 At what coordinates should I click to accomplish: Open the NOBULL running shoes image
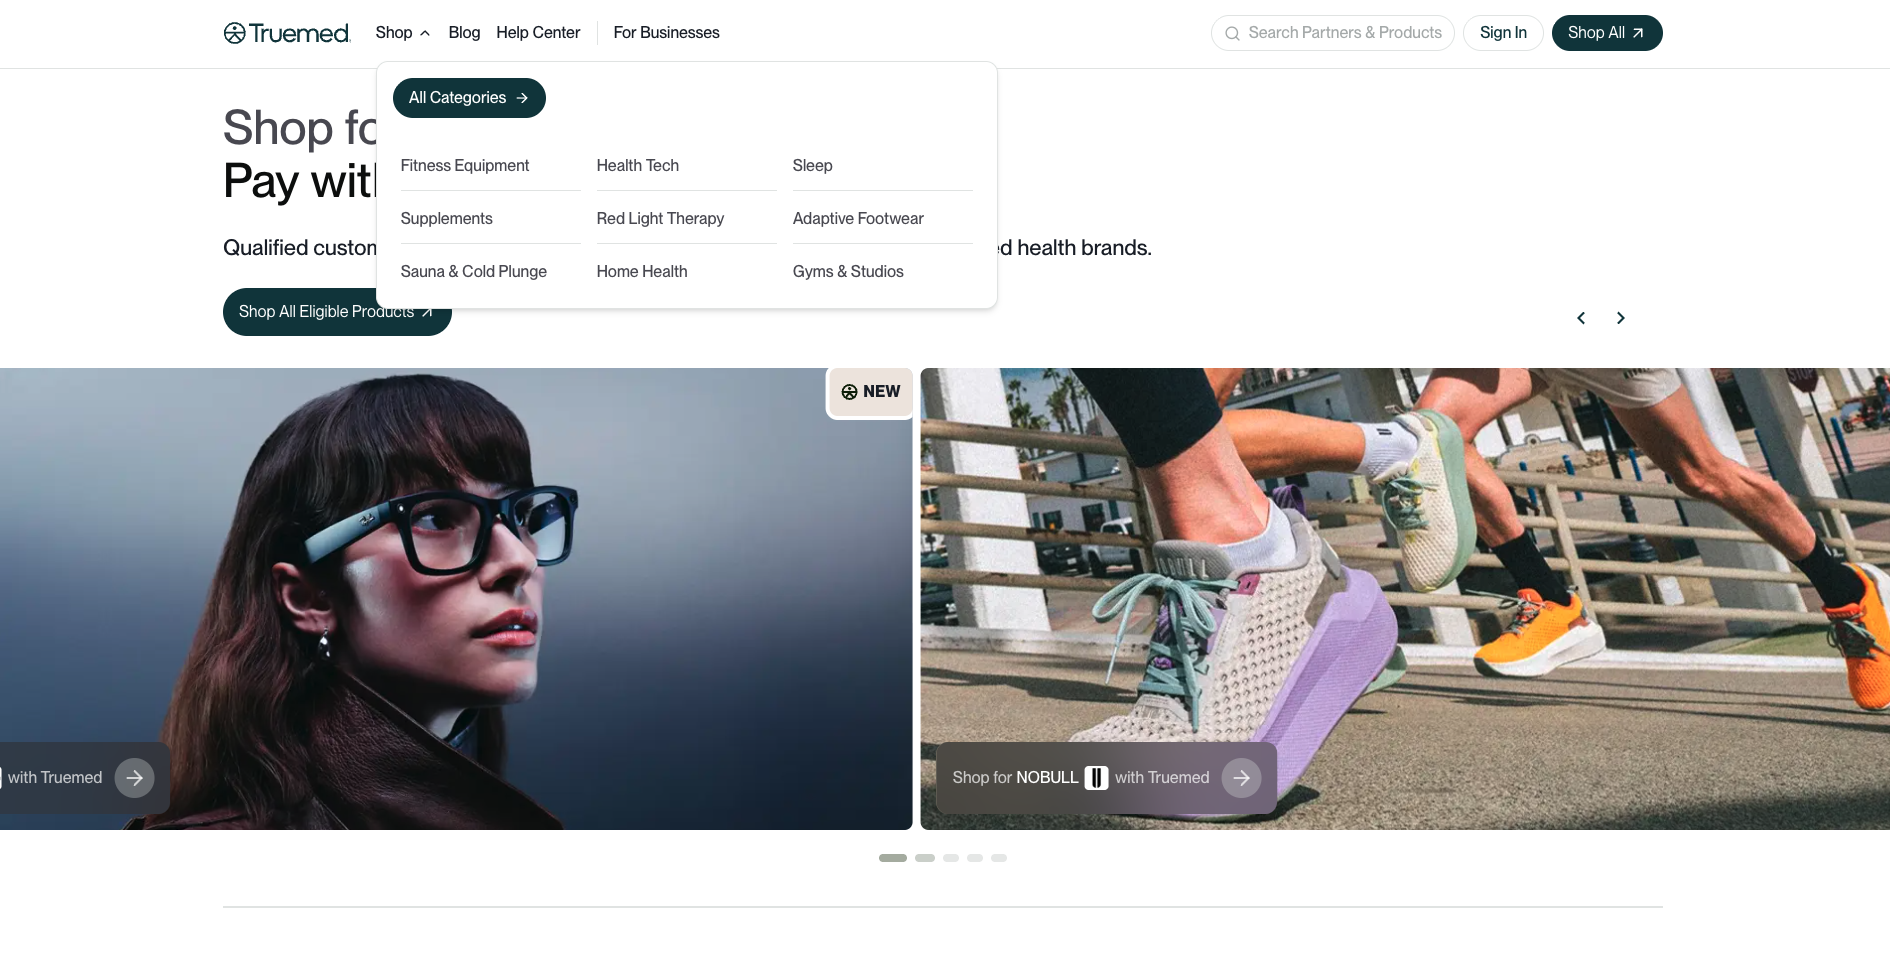coord(1405,599)
